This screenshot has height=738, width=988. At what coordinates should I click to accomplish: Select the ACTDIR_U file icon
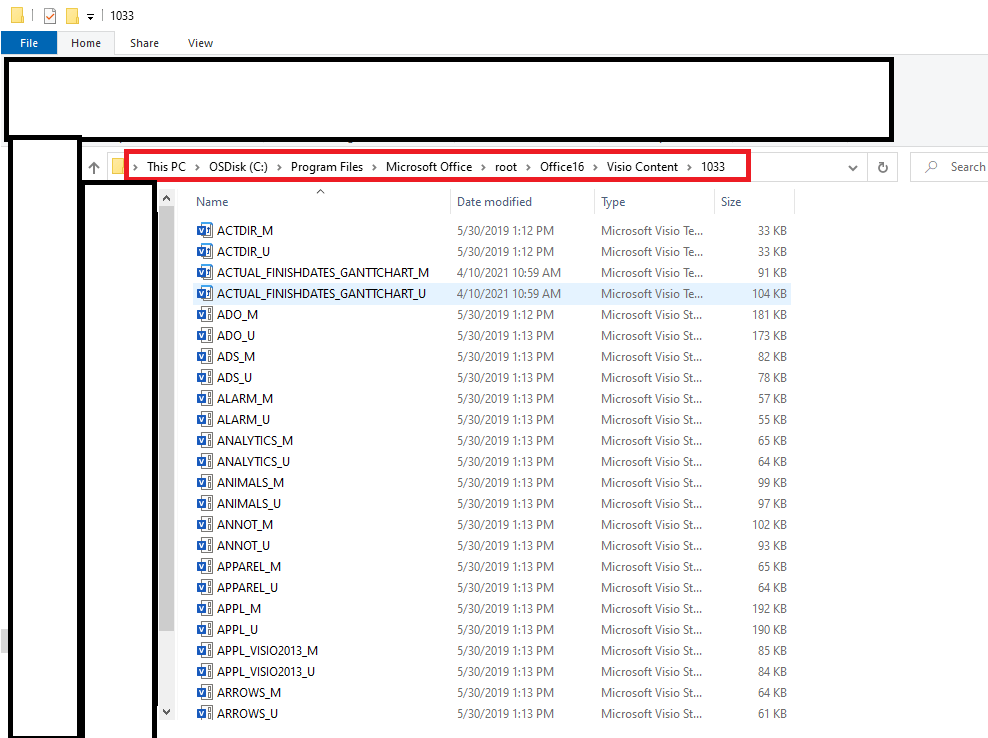[204, 251]
